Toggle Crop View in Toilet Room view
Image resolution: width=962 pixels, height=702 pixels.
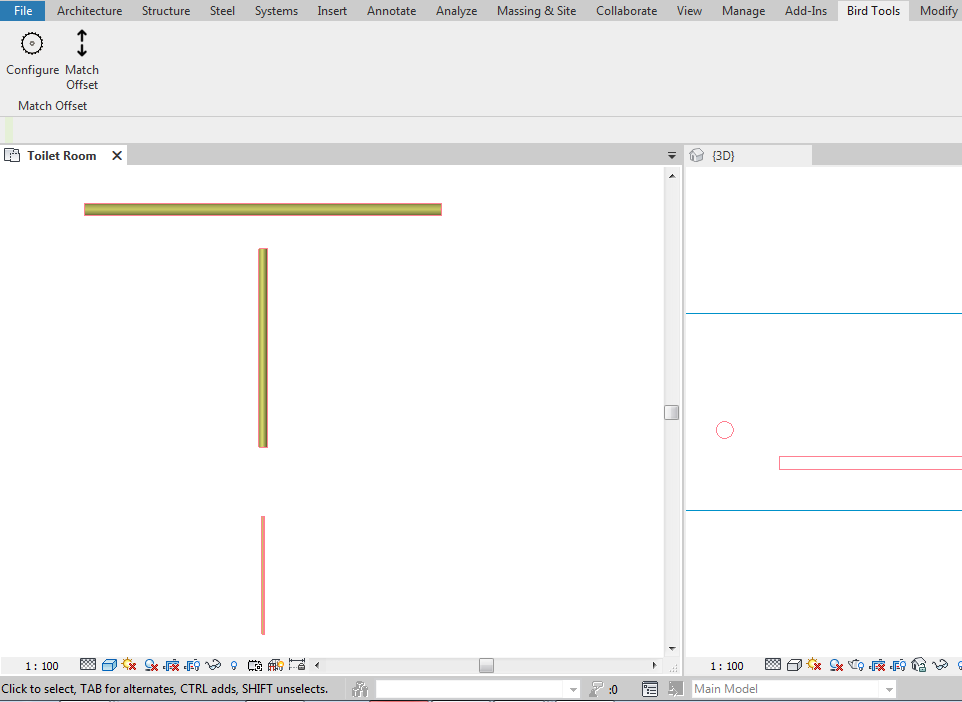click(x=171, y=665)
